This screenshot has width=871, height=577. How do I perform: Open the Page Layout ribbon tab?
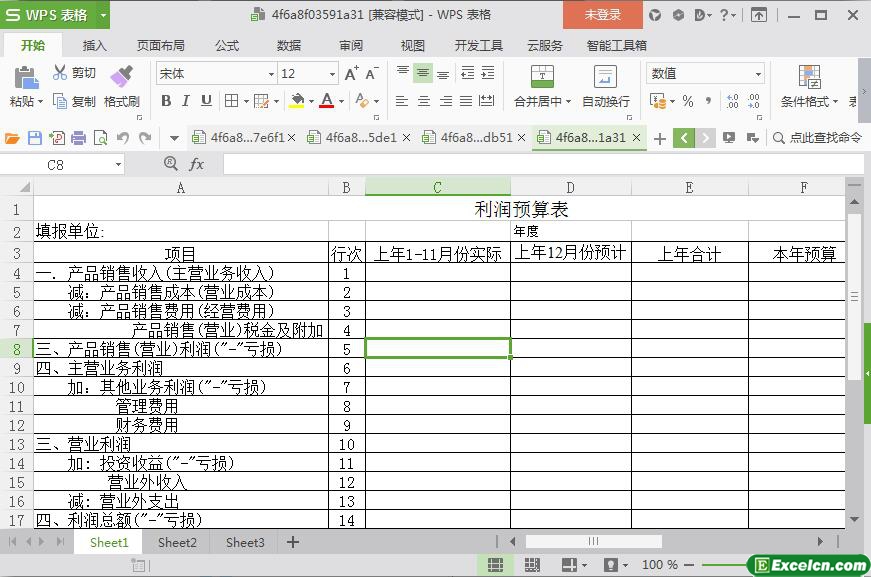click(x=161, y=46)
